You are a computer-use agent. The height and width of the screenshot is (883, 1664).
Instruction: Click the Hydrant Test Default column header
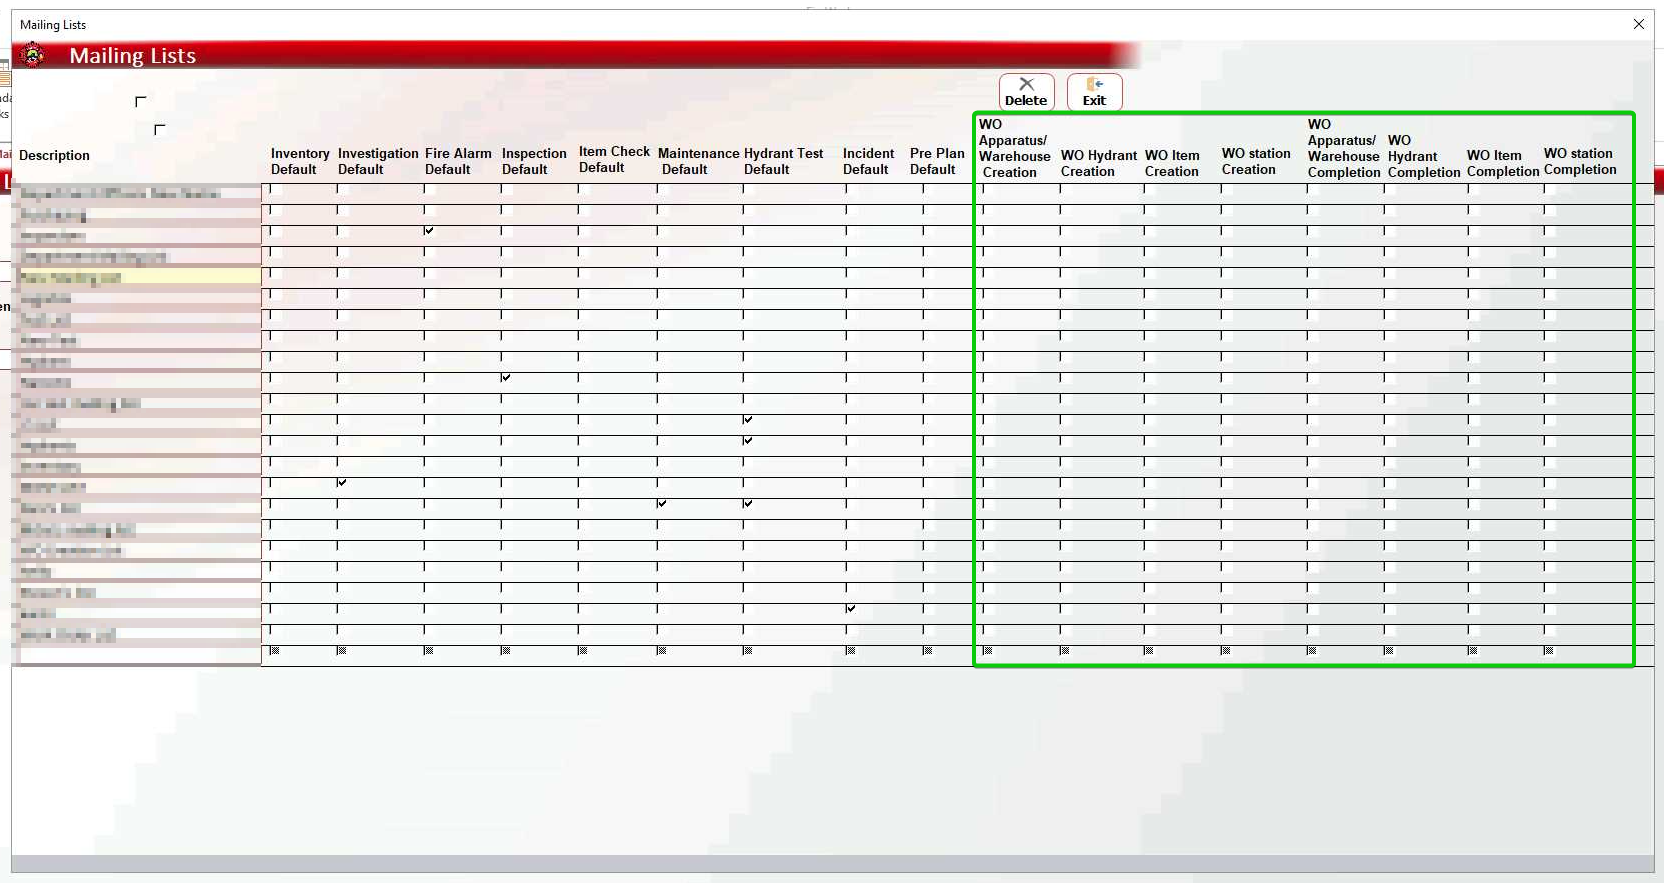[783, 161]
